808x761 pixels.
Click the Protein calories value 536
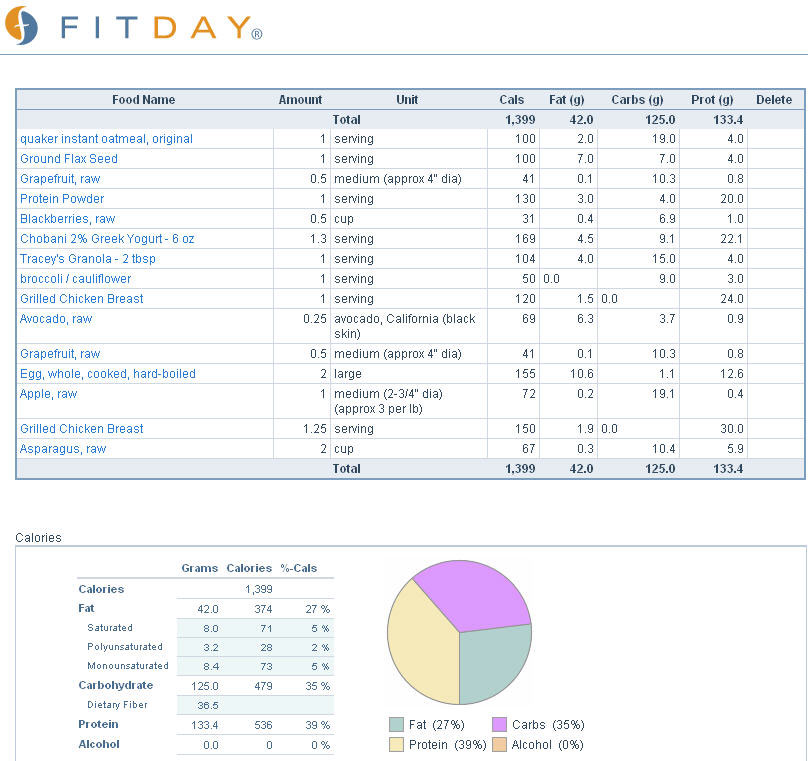pyautogui.click(x=263, y=725)
